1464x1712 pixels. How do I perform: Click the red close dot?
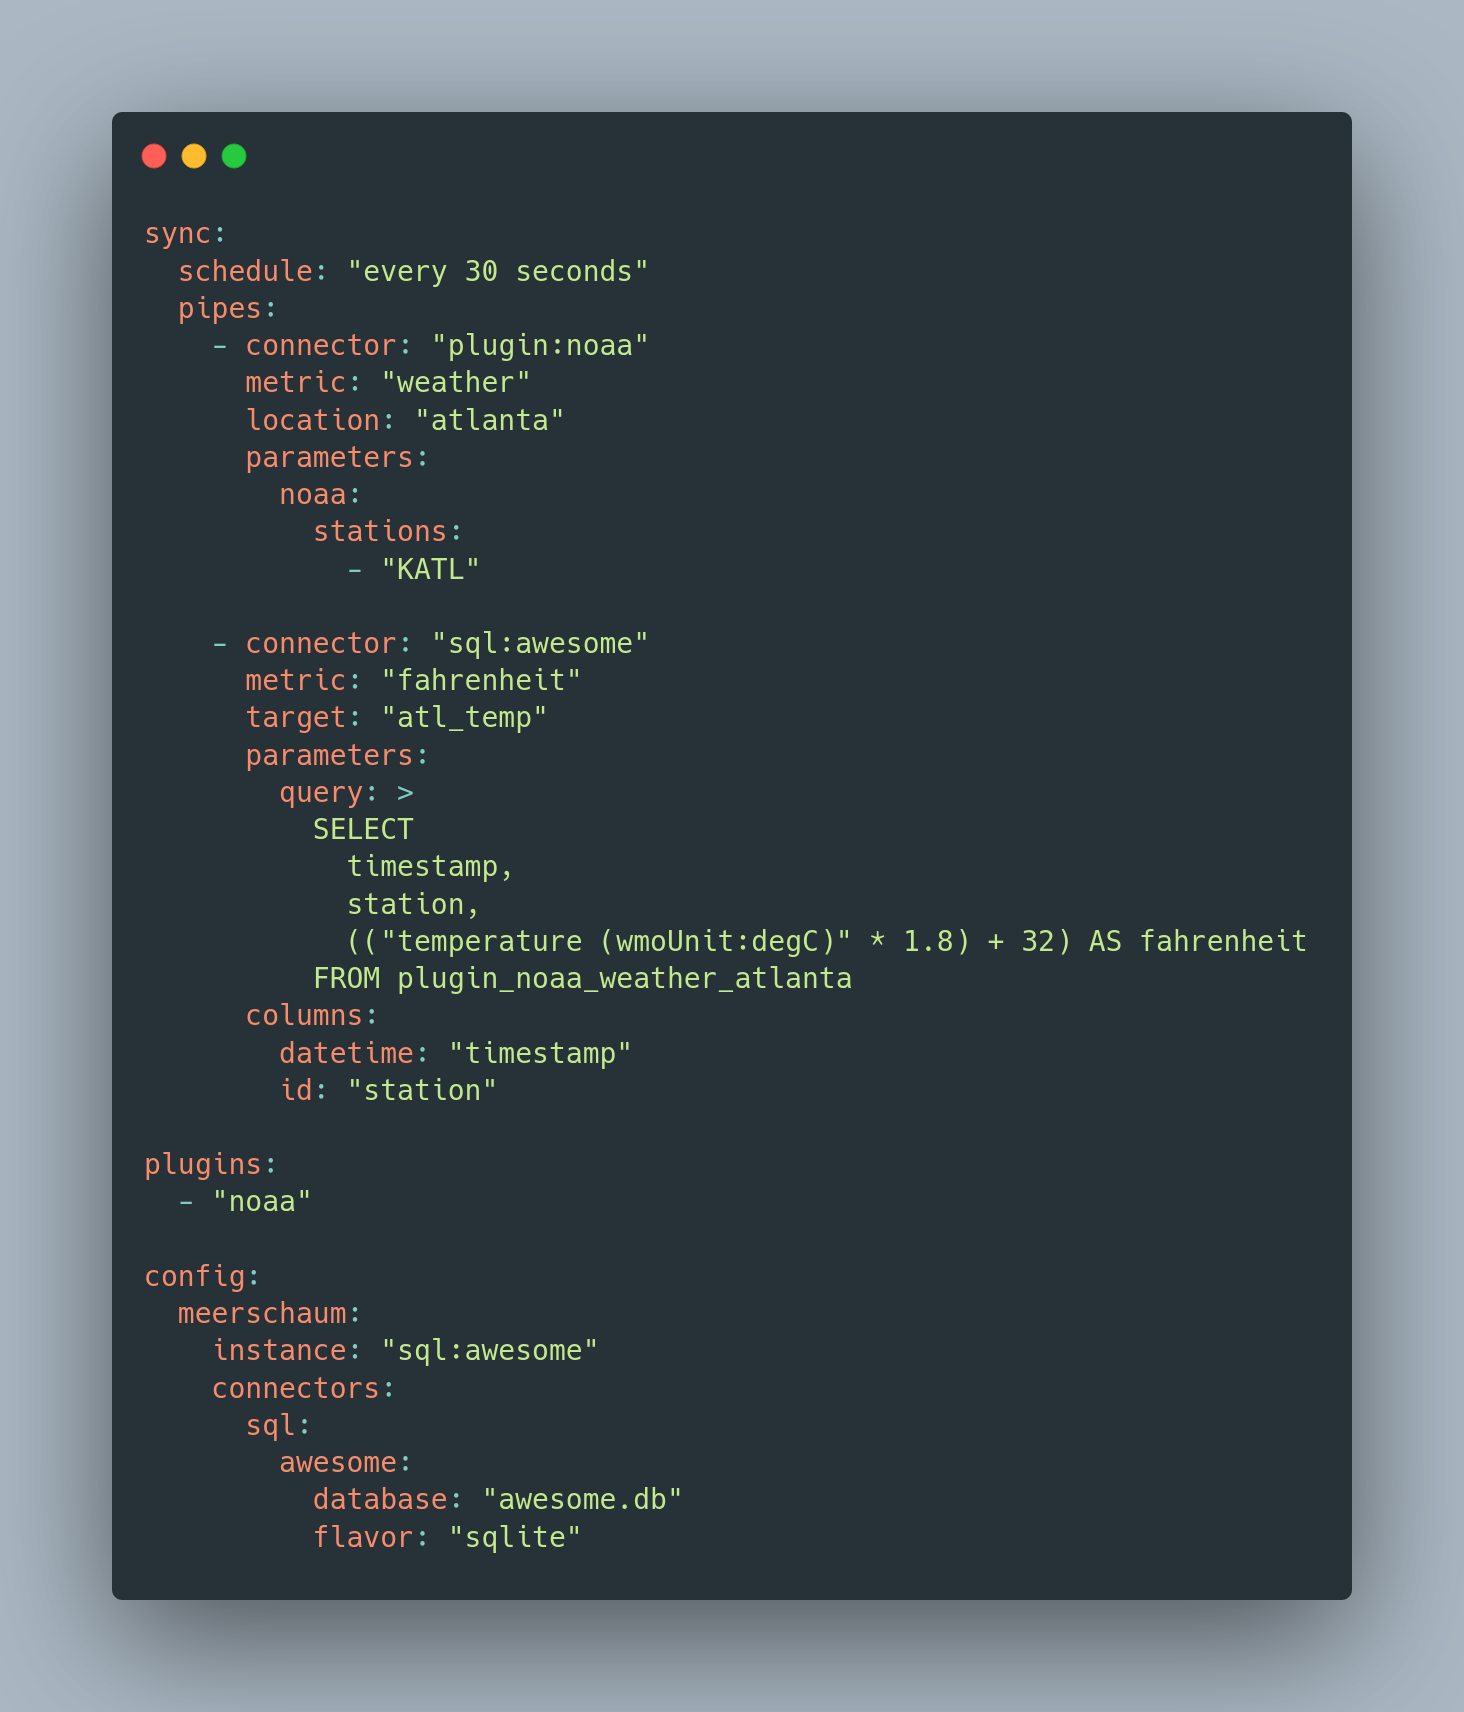point(154,156)
